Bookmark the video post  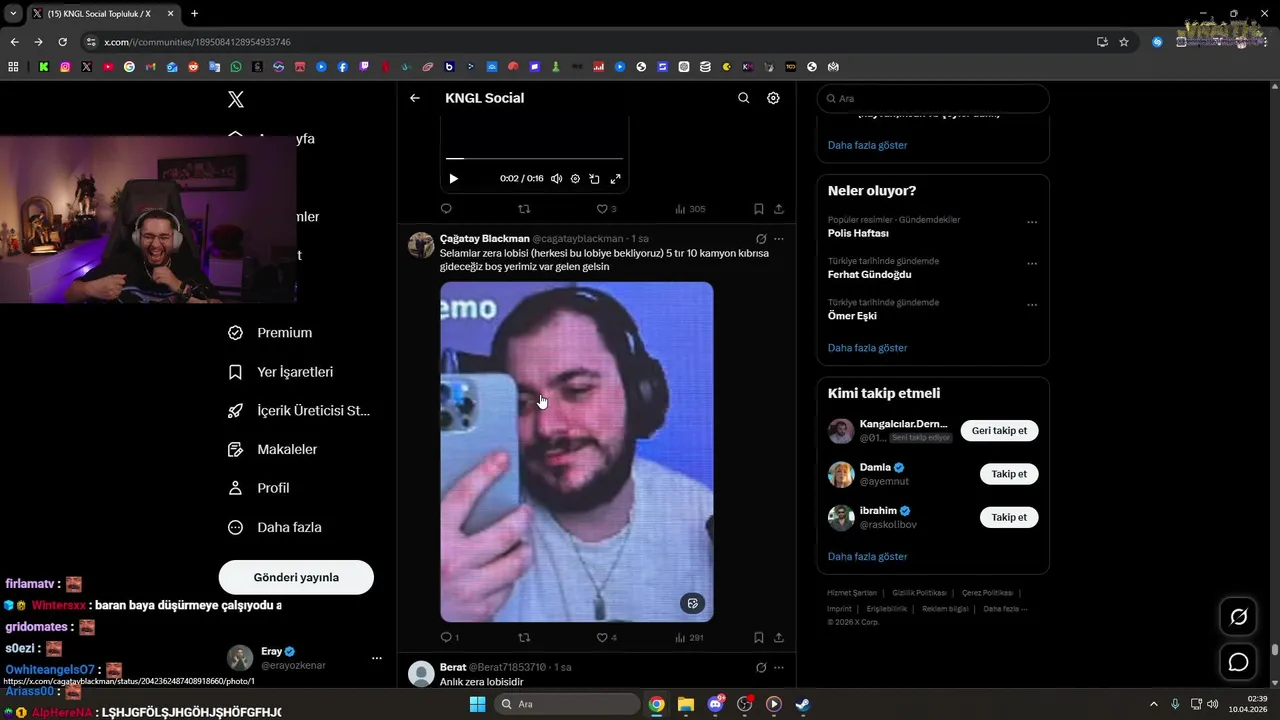coord(759,209)
